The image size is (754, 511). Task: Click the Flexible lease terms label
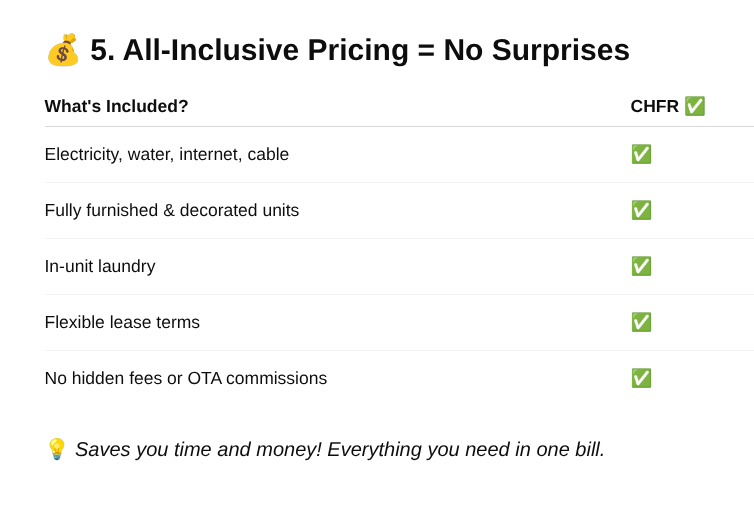point(122,322)
